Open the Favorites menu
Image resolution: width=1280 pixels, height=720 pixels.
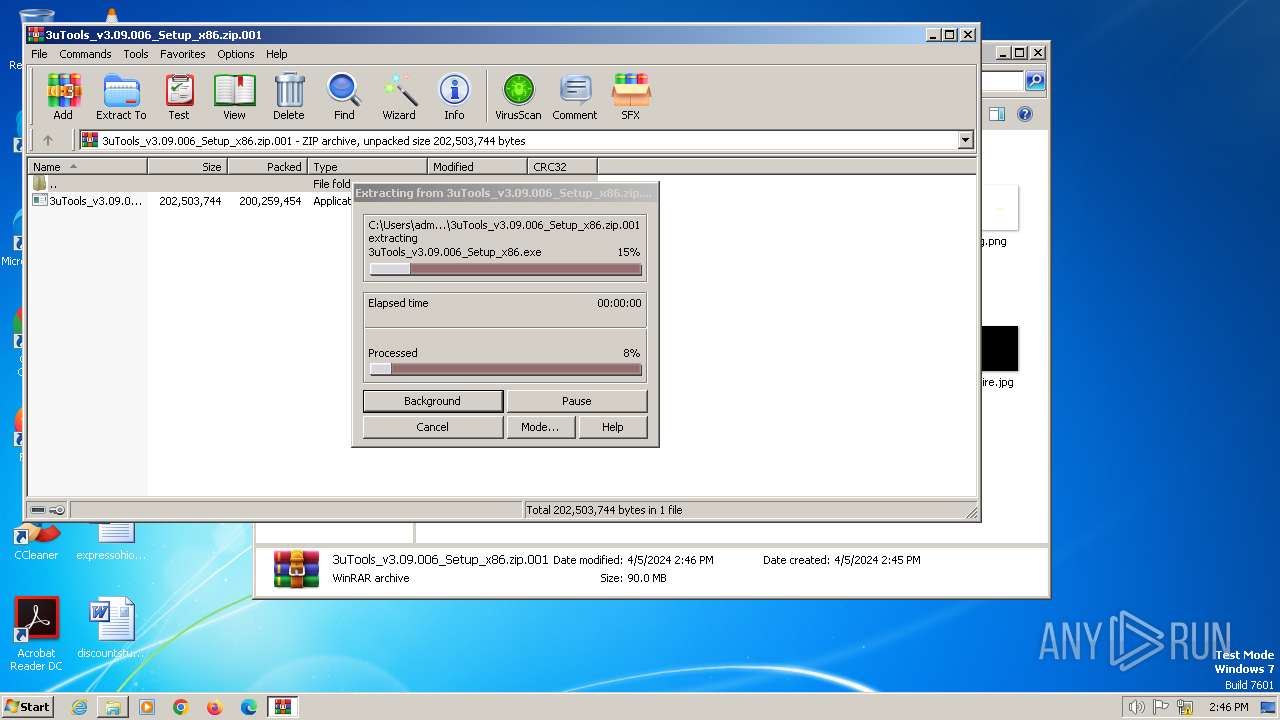click(183, 54)
